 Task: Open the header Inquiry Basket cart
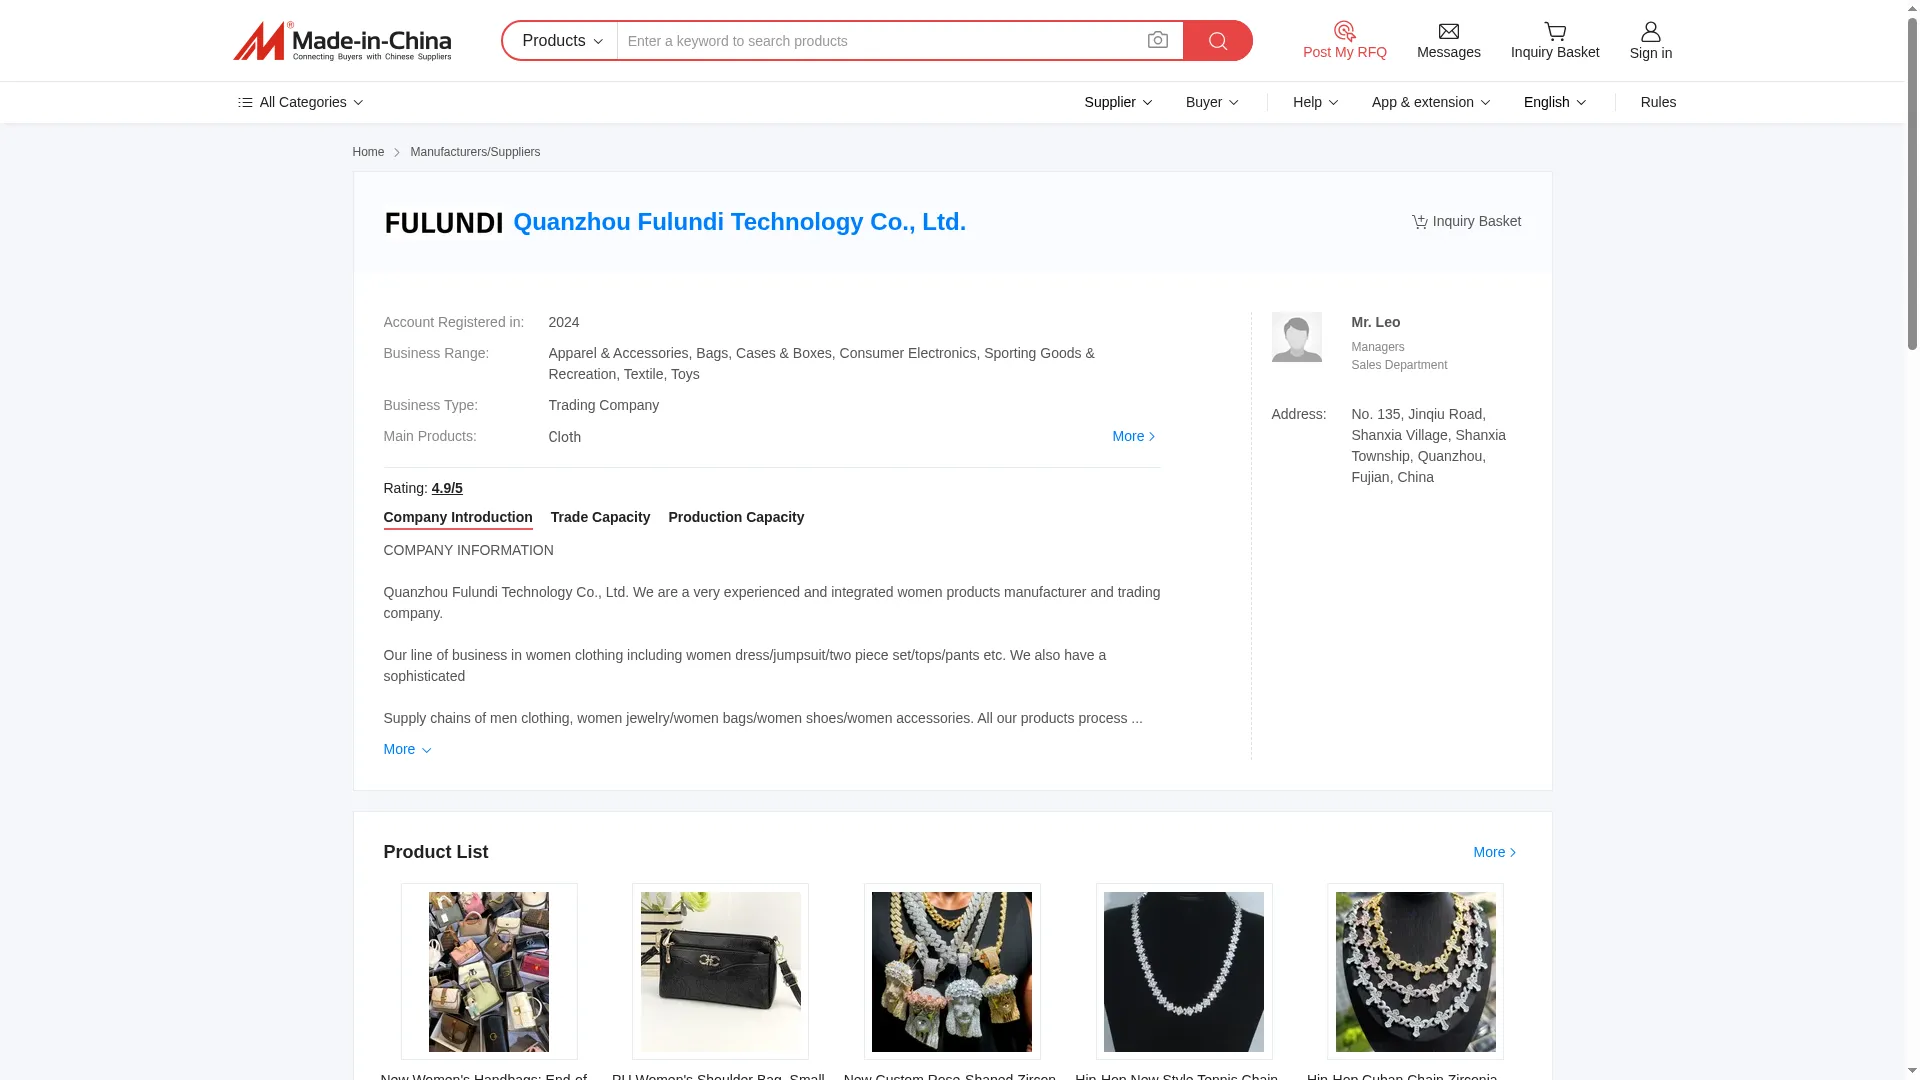[1554, 41]
